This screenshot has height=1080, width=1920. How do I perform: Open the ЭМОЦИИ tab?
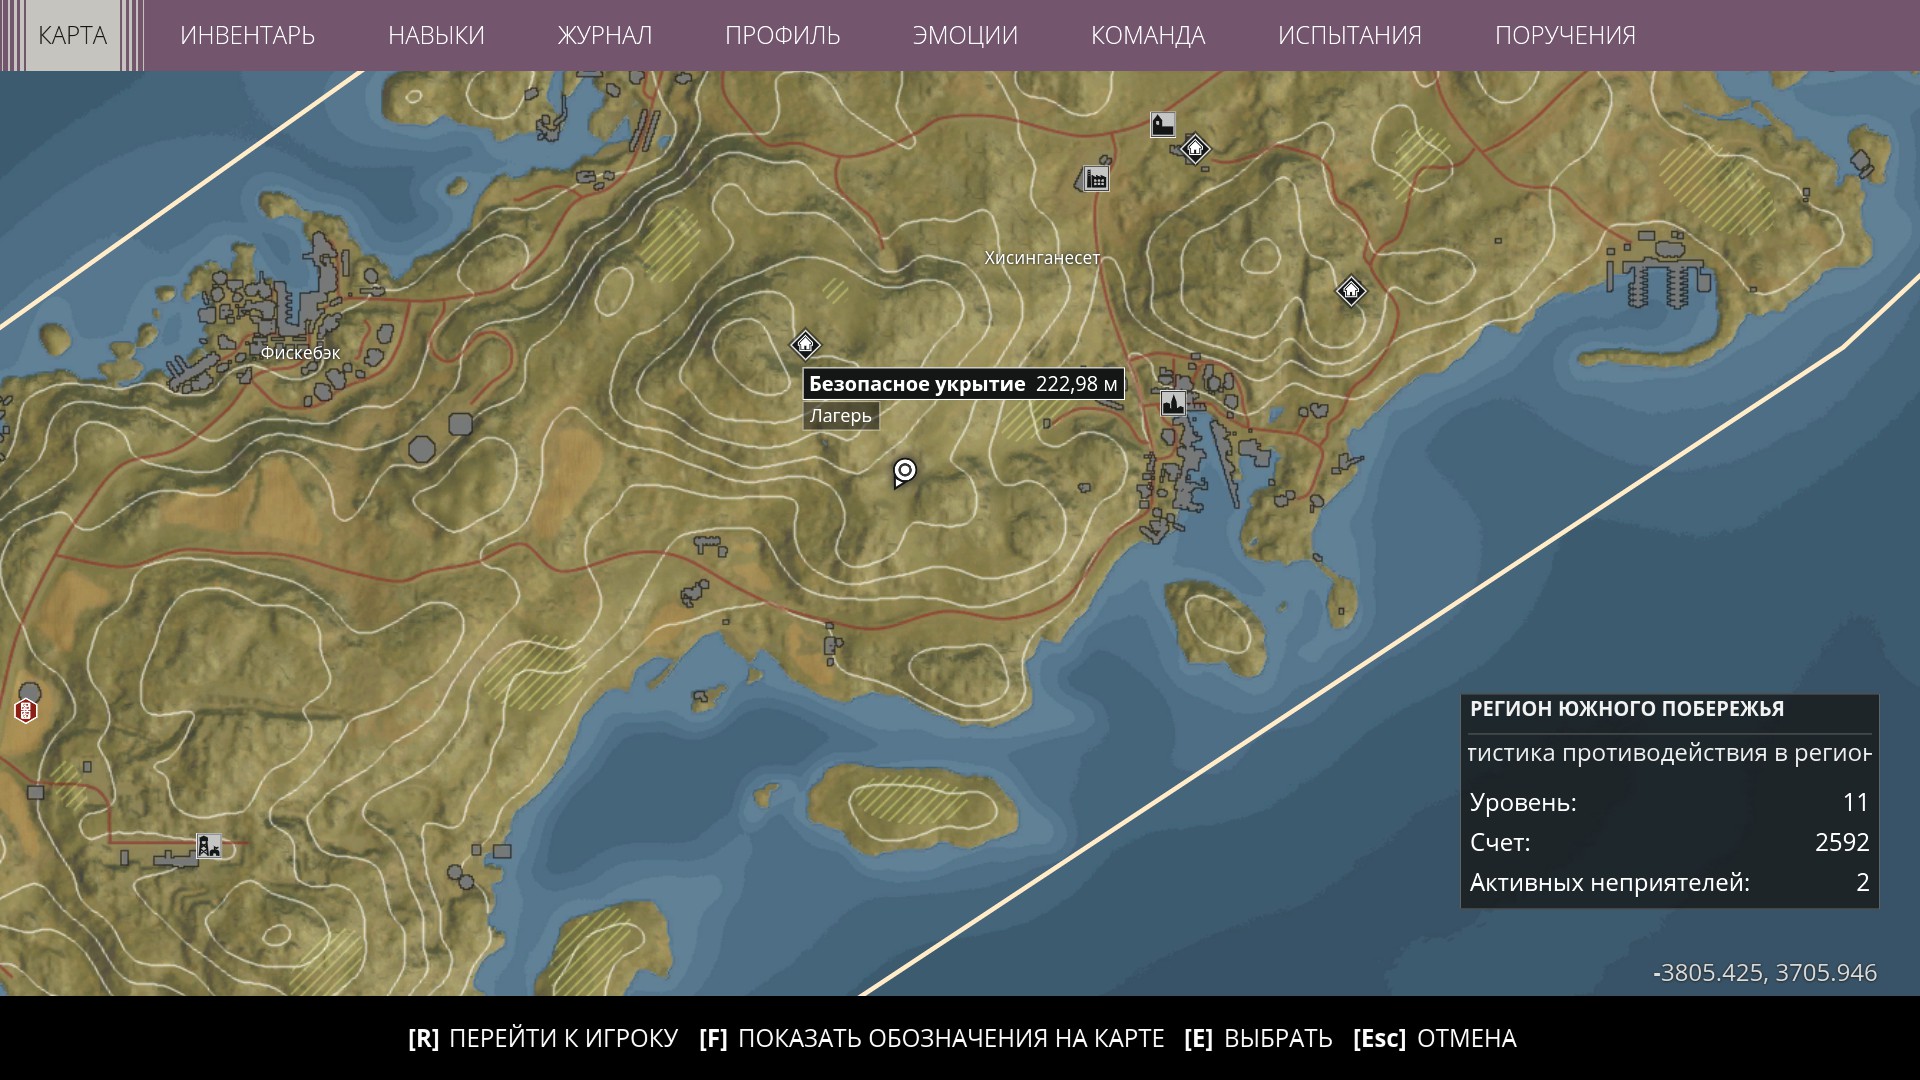click(965, 35)
